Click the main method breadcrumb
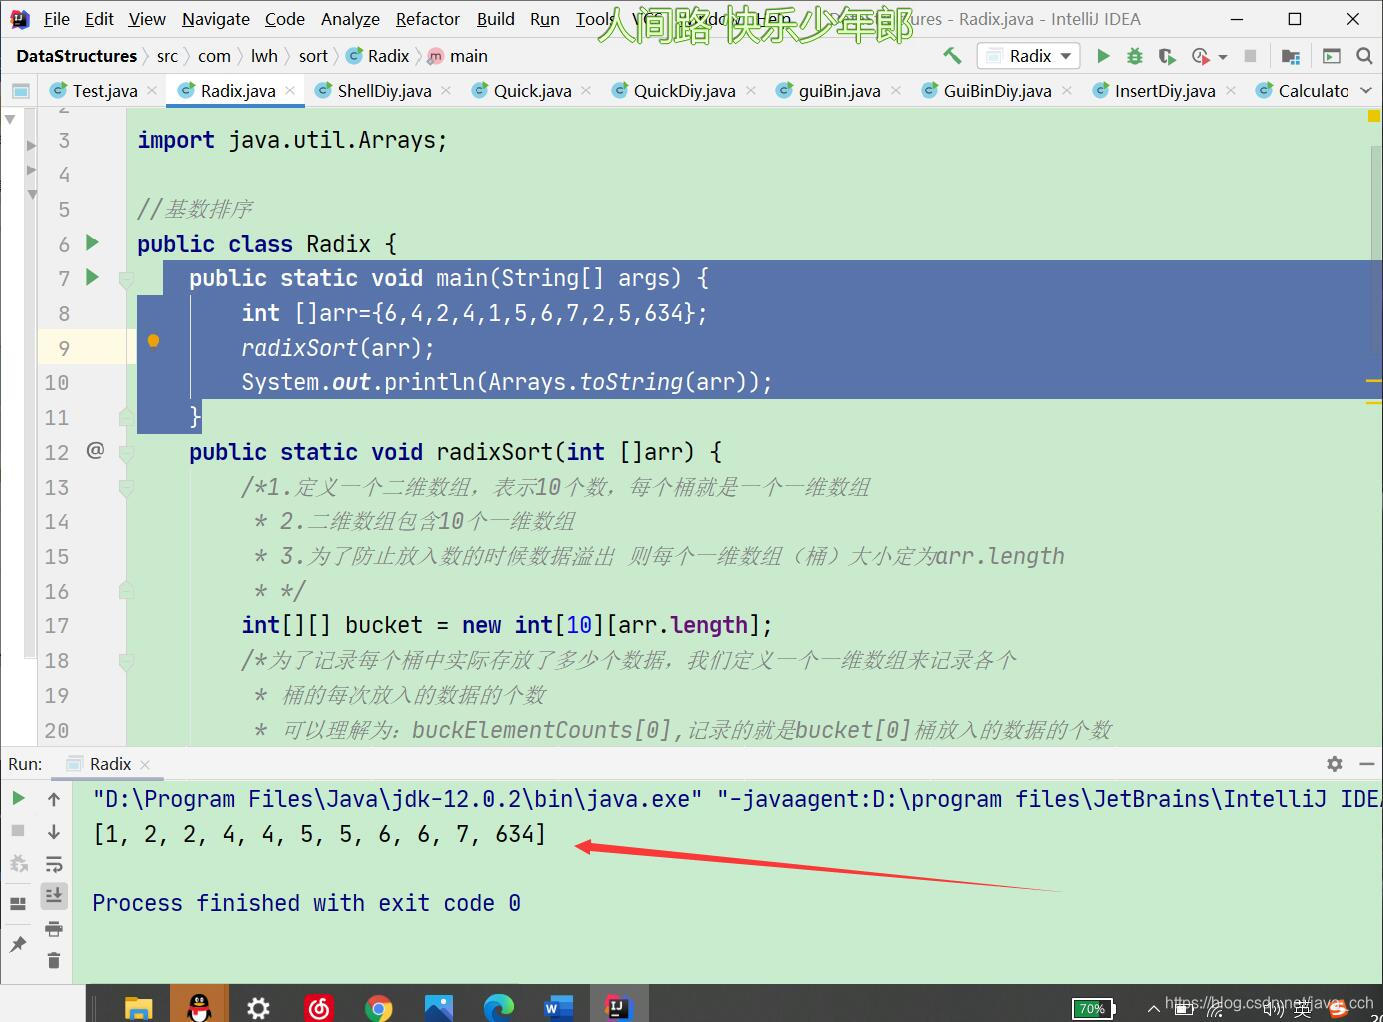 (458, 56)
